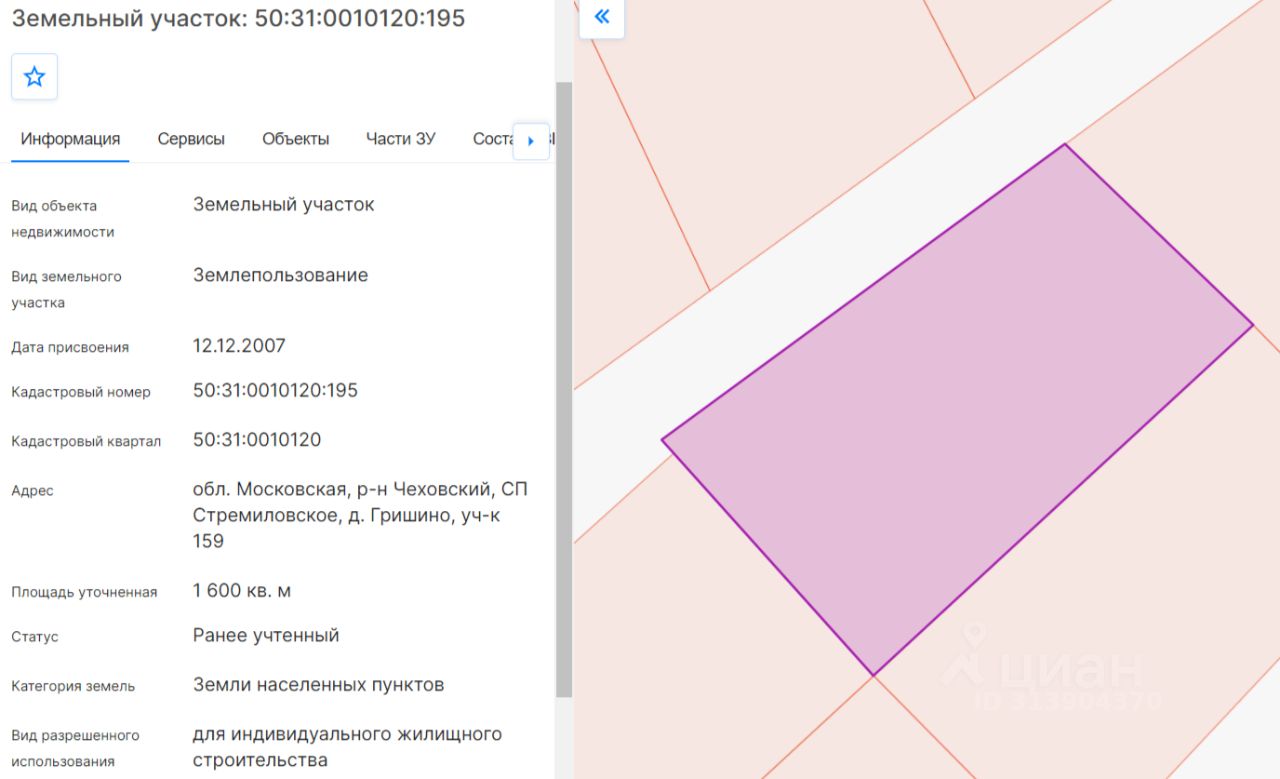This screenshot has height=779, width=1280.
Task: Click the value Земли населенных пунктов
Action: pos(318,685)
